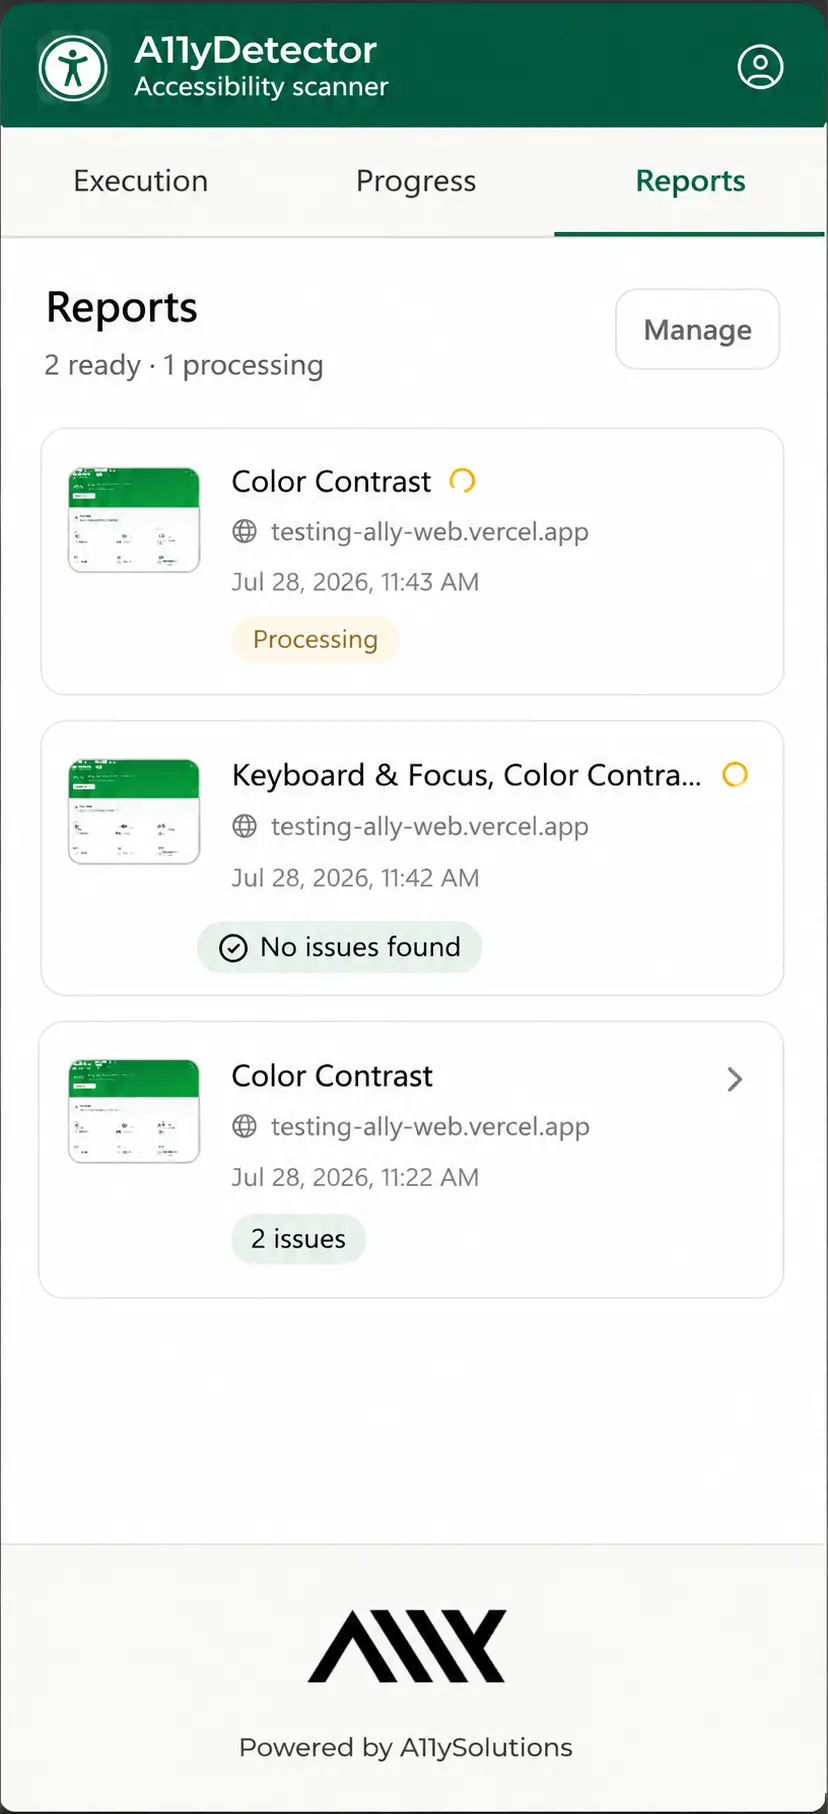828x1814 pixels.
Task: Click globe icon on 11:22 AM report
Action: 245,1126
